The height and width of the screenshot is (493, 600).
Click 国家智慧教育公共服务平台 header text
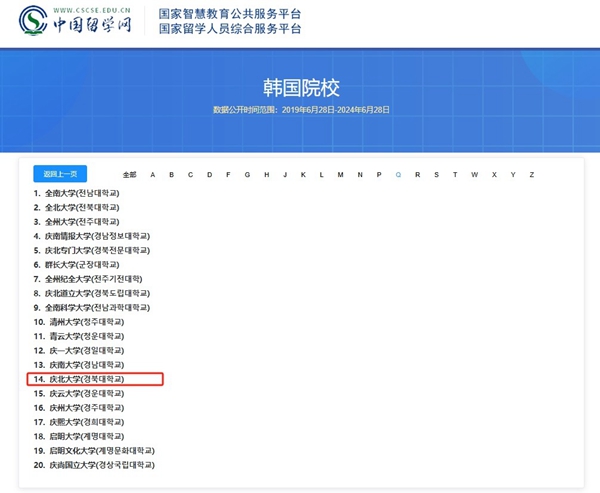tap(230, 14)
